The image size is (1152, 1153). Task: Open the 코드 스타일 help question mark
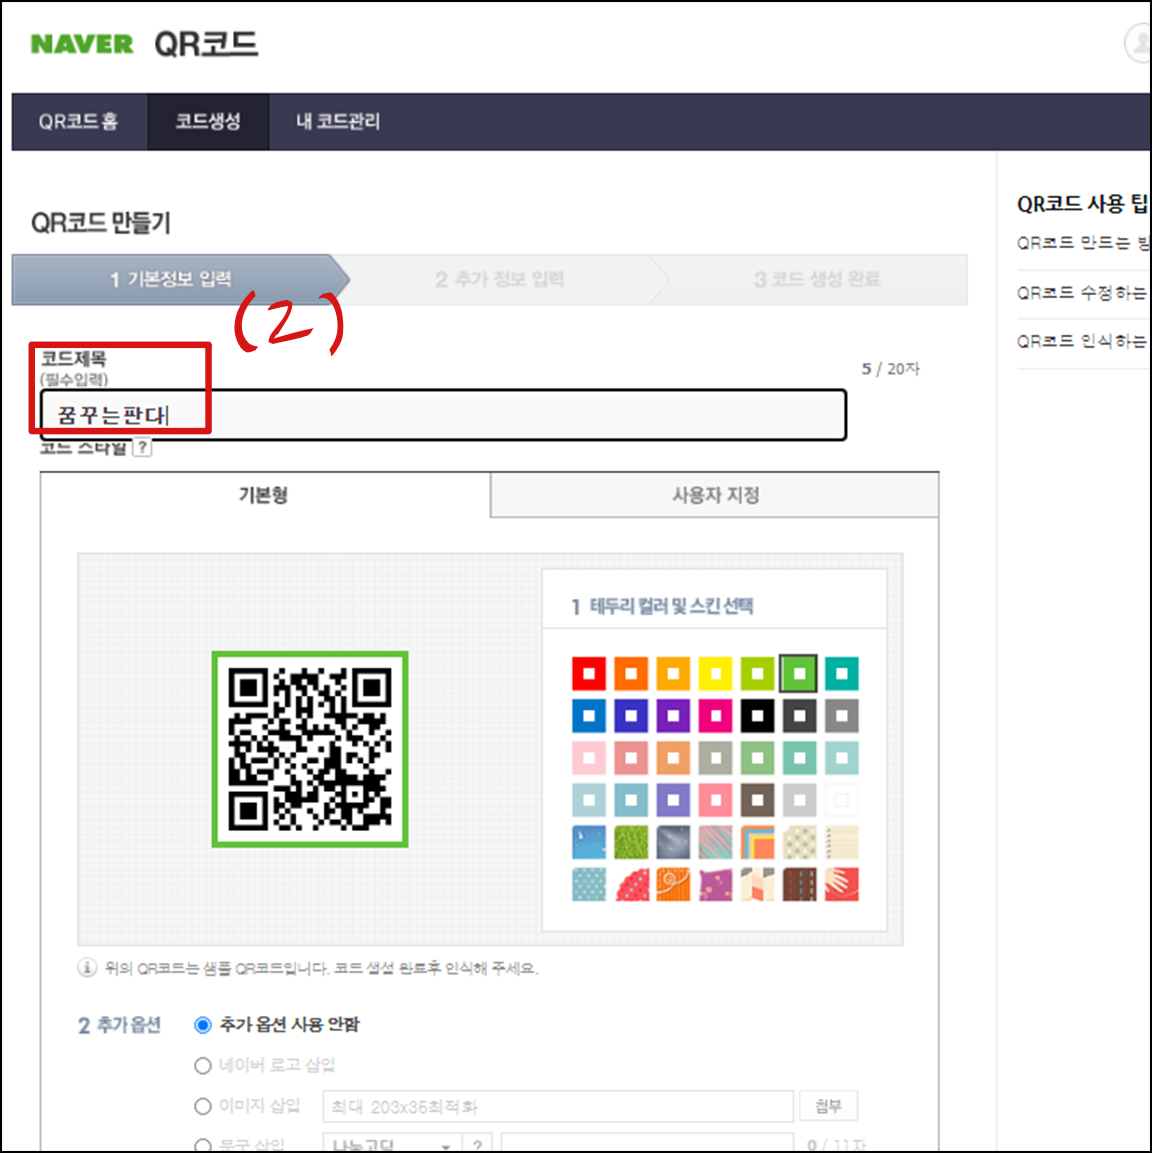143,447
